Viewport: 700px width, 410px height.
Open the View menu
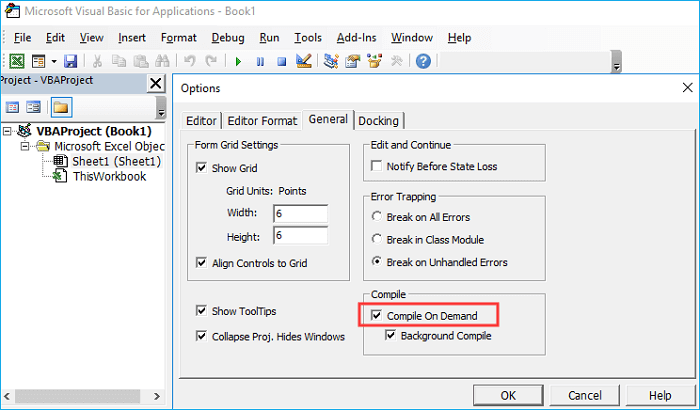(92, 38)
